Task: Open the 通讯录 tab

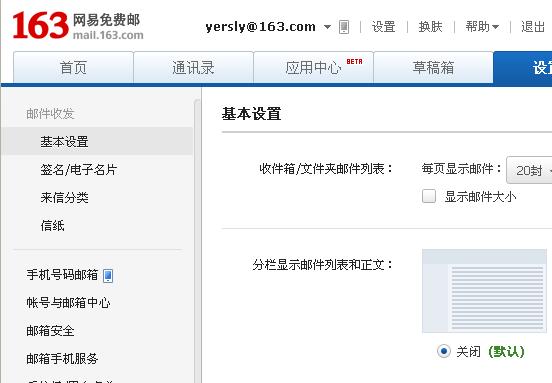Action: [x=193, y=67]
